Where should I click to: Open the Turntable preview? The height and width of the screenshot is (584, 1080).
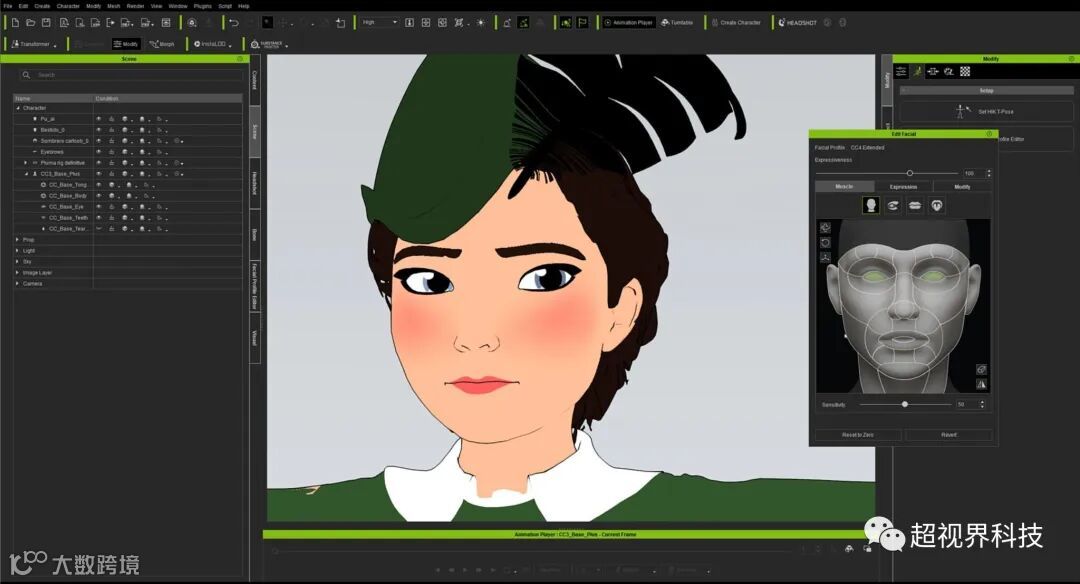click(x=677, y=23)
